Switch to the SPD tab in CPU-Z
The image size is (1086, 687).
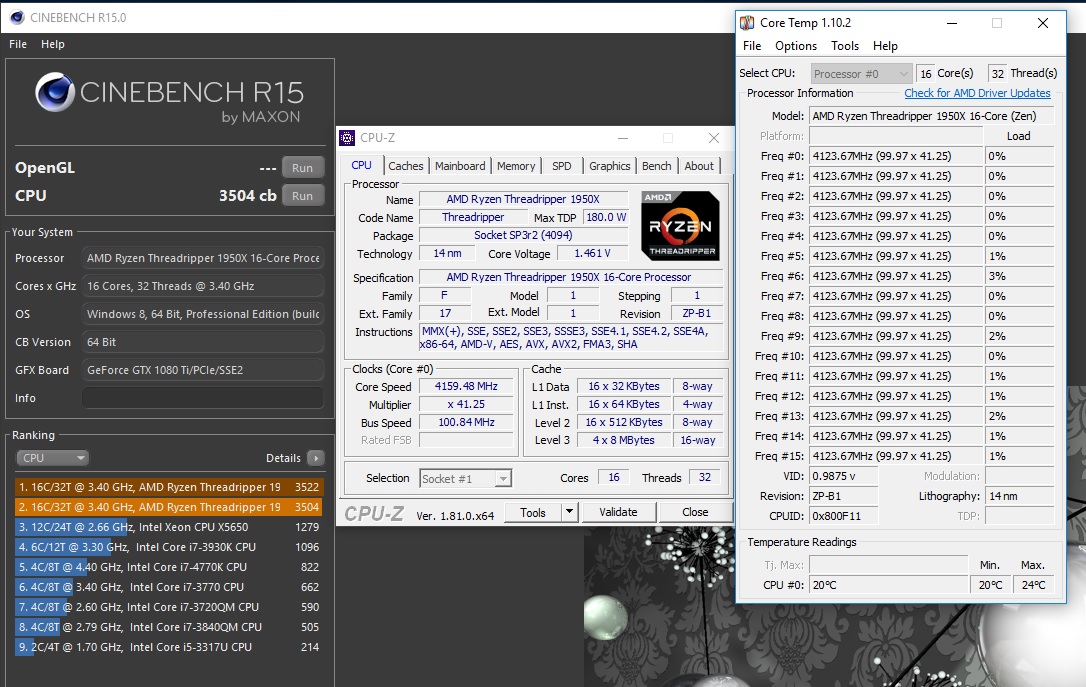tap(562, 166)
